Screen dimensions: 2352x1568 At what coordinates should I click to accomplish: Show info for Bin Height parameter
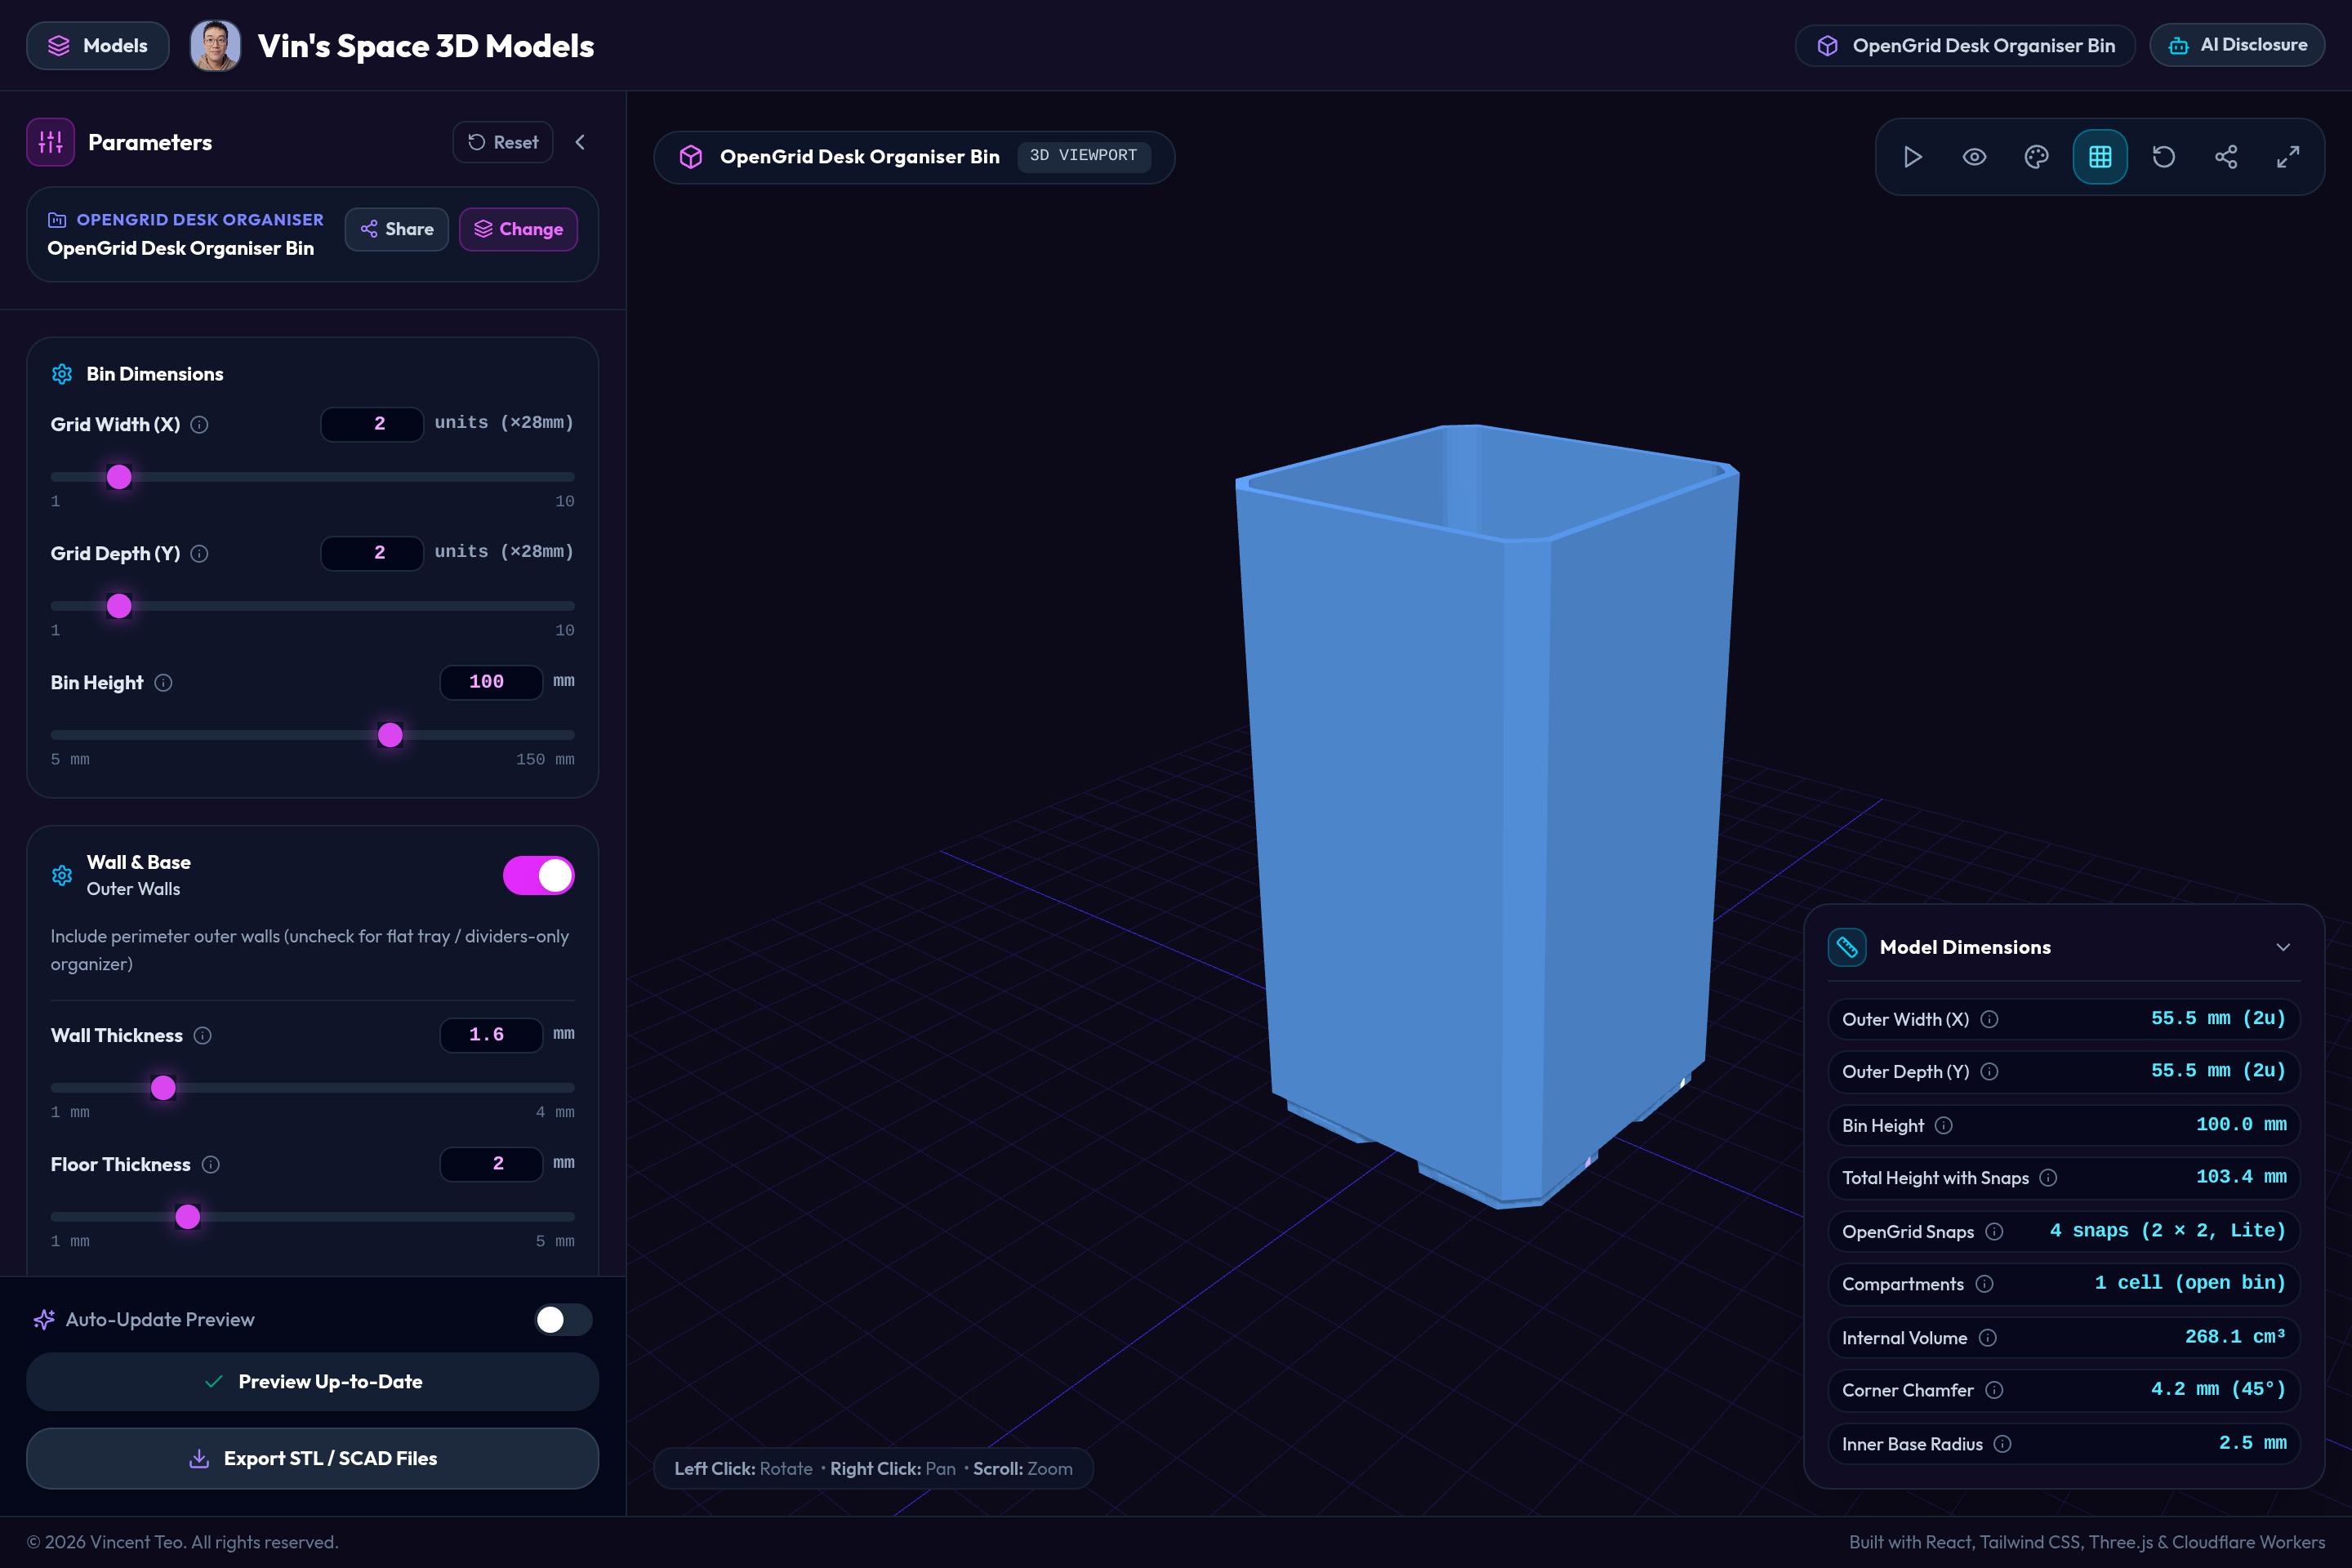(x=163, y=683)
